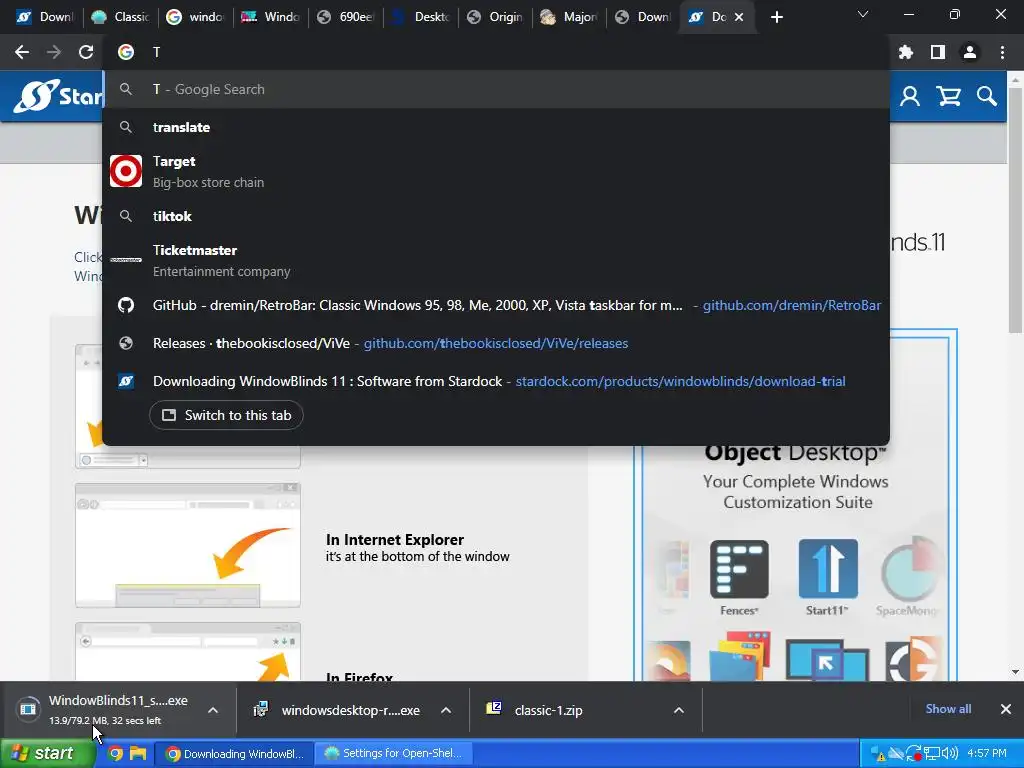Viewport: 1024px width, 768px height.
Task: Open the Chrome profile avatar icon
Action: point(970,52)
